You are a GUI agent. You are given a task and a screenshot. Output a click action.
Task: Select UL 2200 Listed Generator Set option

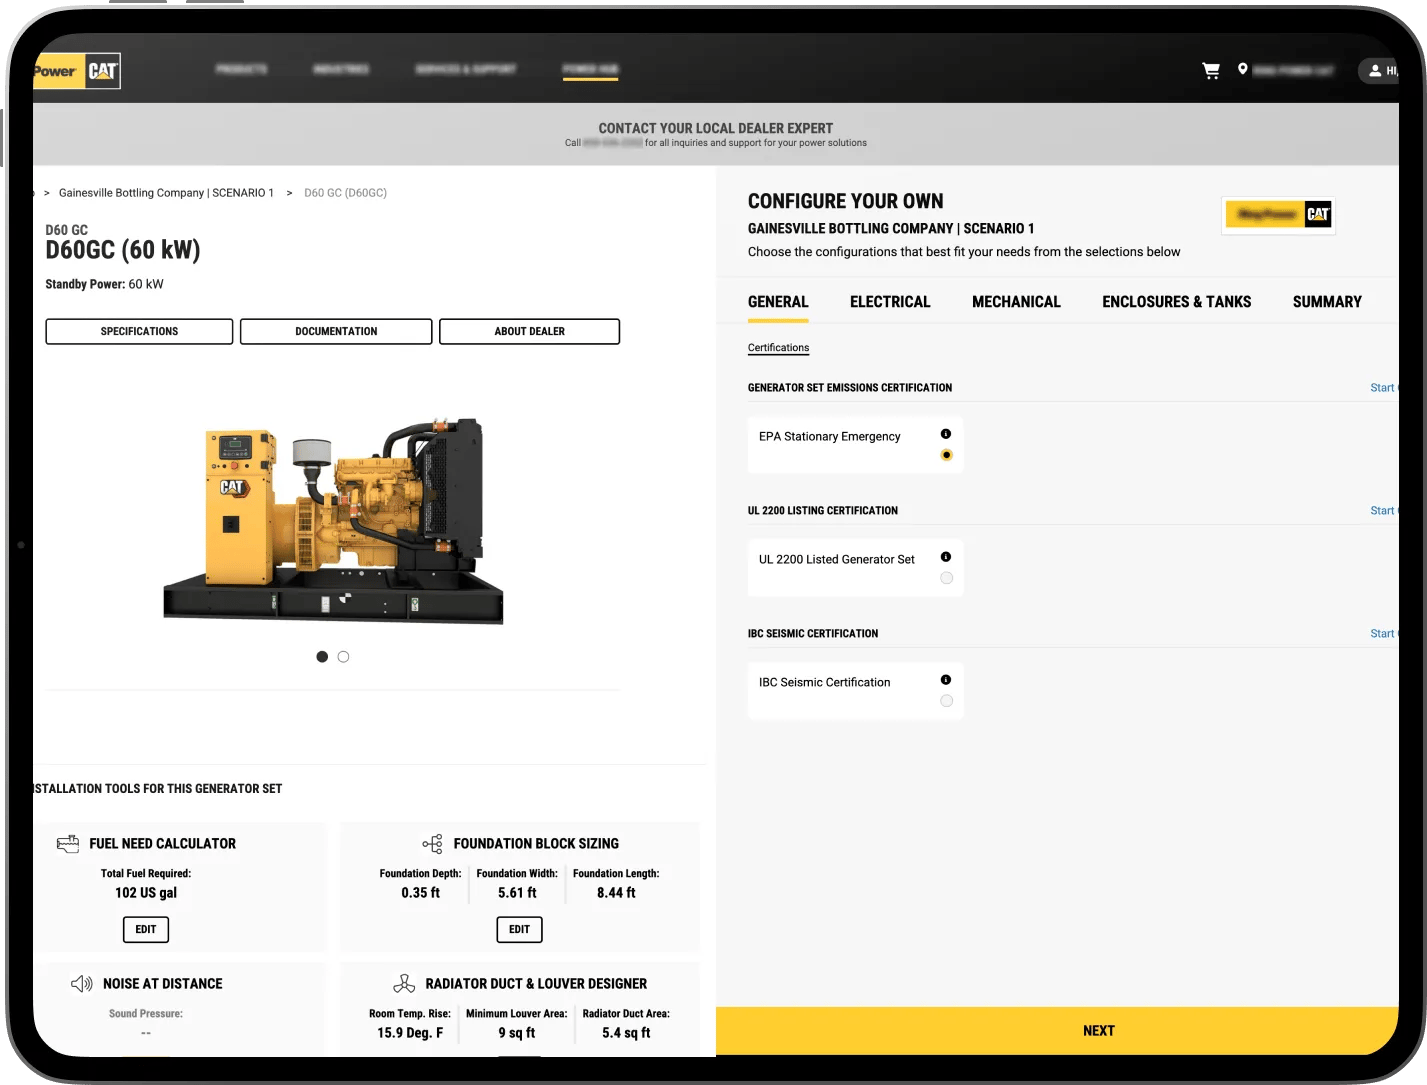click(x=946, y=578)
